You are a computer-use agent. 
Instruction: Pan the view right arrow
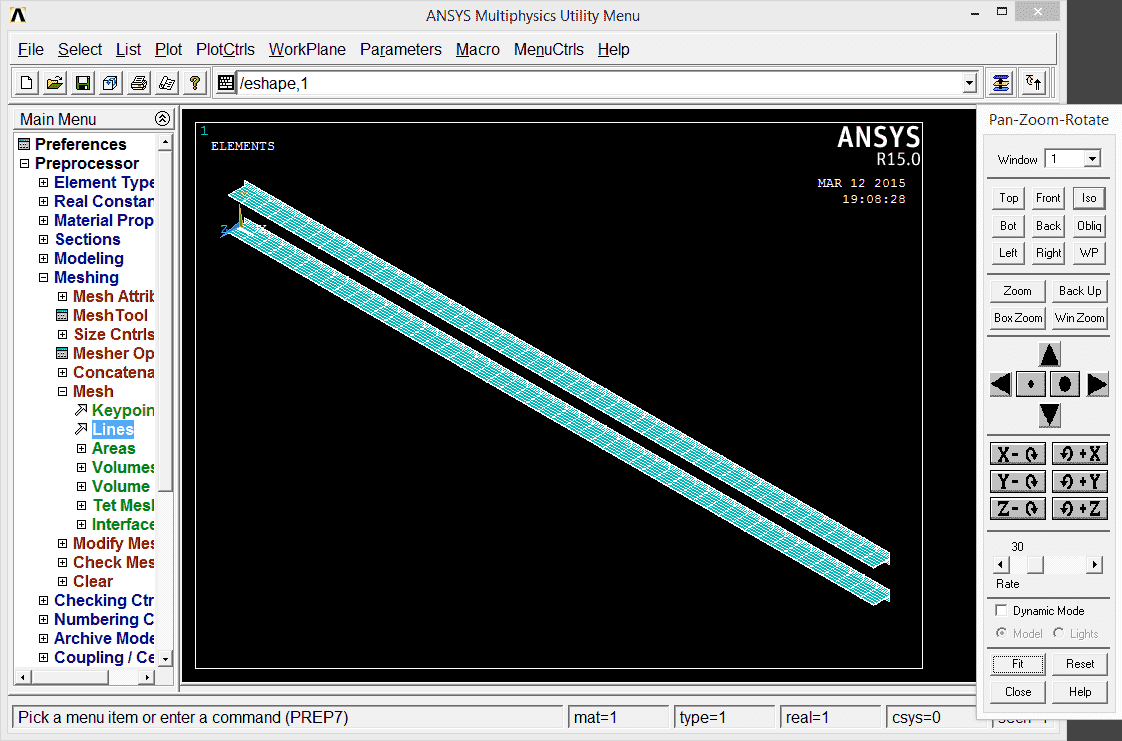(1097, 385)
